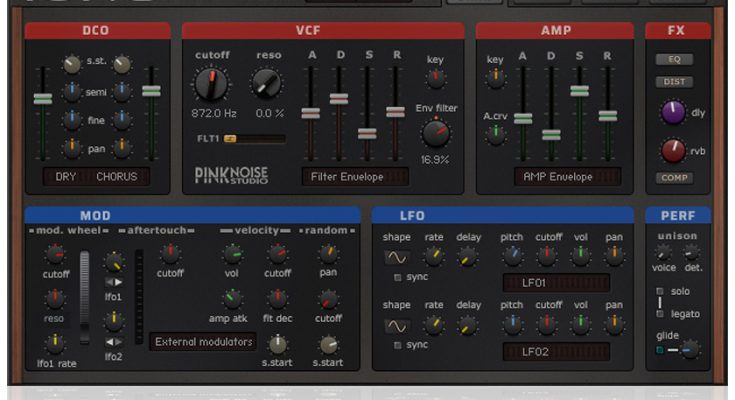Click the AMP envelope S slider
Viewport: 735px width, 400px height.
(579, 91)
